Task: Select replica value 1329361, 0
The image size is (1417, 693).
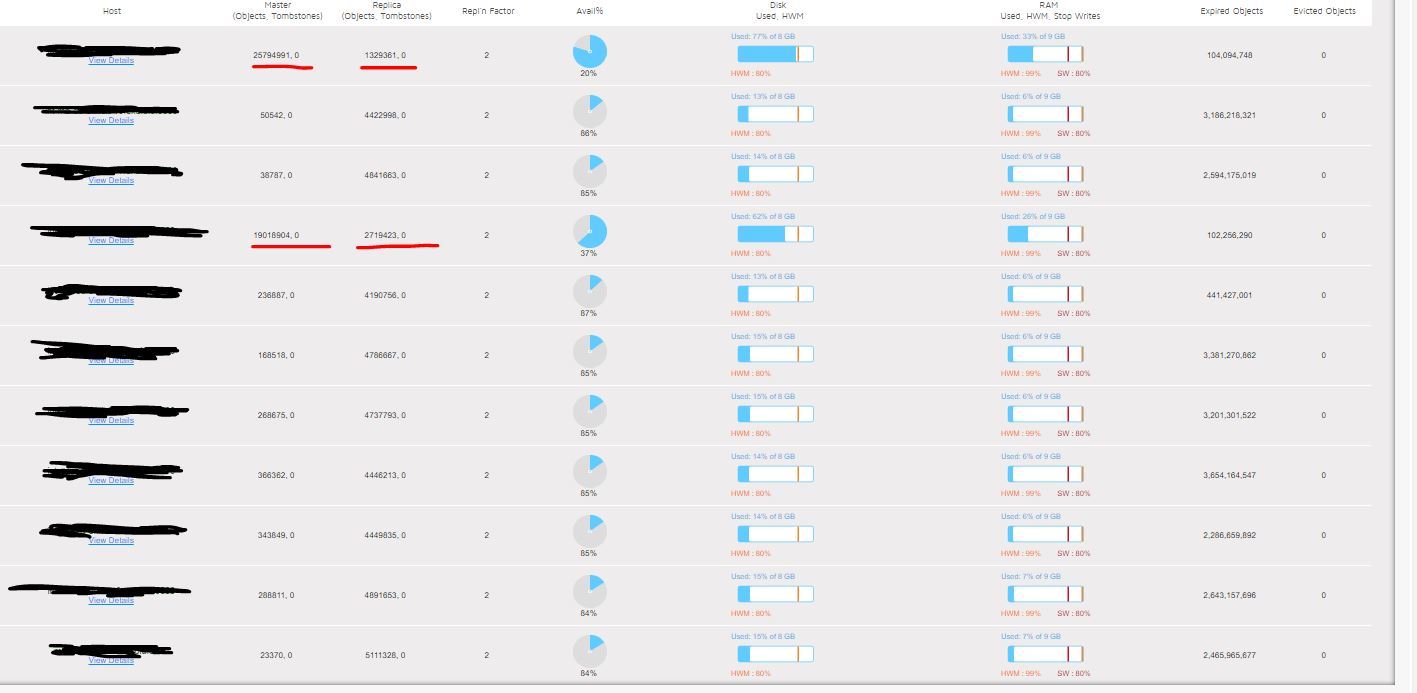Action: pyautogui.click(x=385, y=55)
